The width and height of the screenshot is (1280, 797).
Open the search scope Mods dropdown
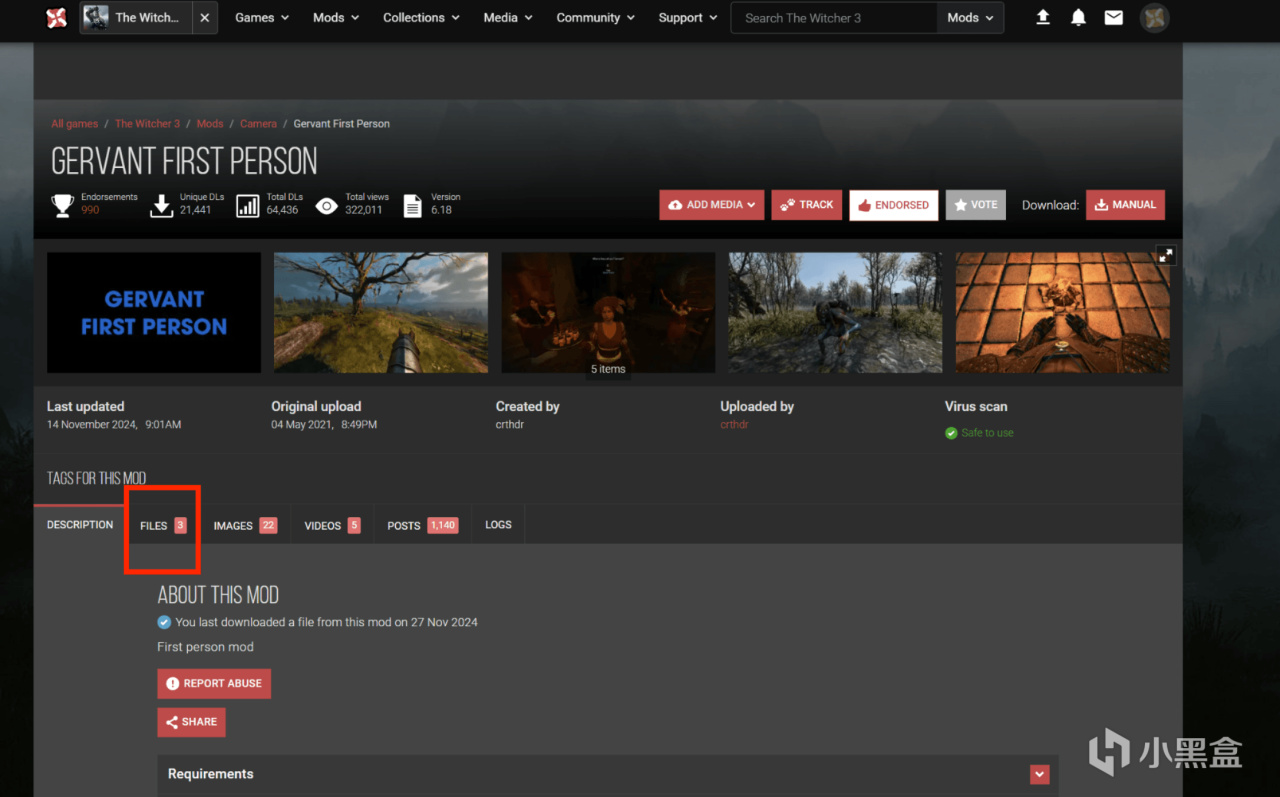[970, 18]
